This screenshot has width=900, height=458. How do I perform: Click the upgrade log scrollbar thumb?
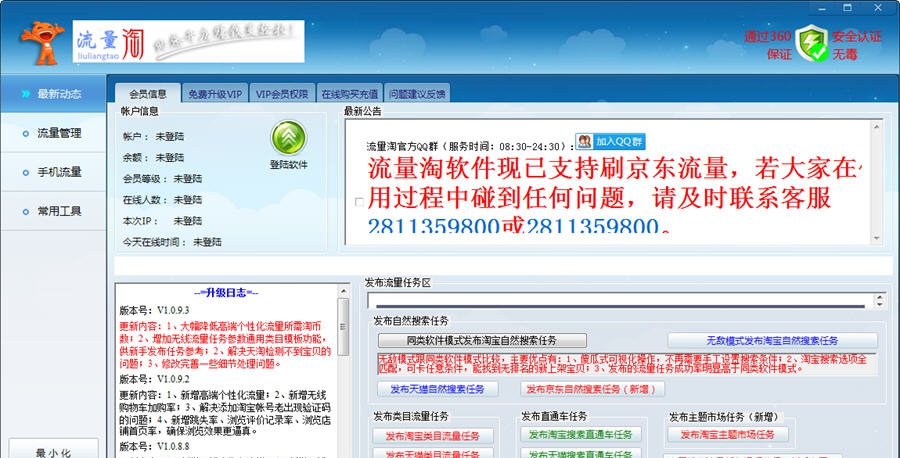click(x=343, y=326)
